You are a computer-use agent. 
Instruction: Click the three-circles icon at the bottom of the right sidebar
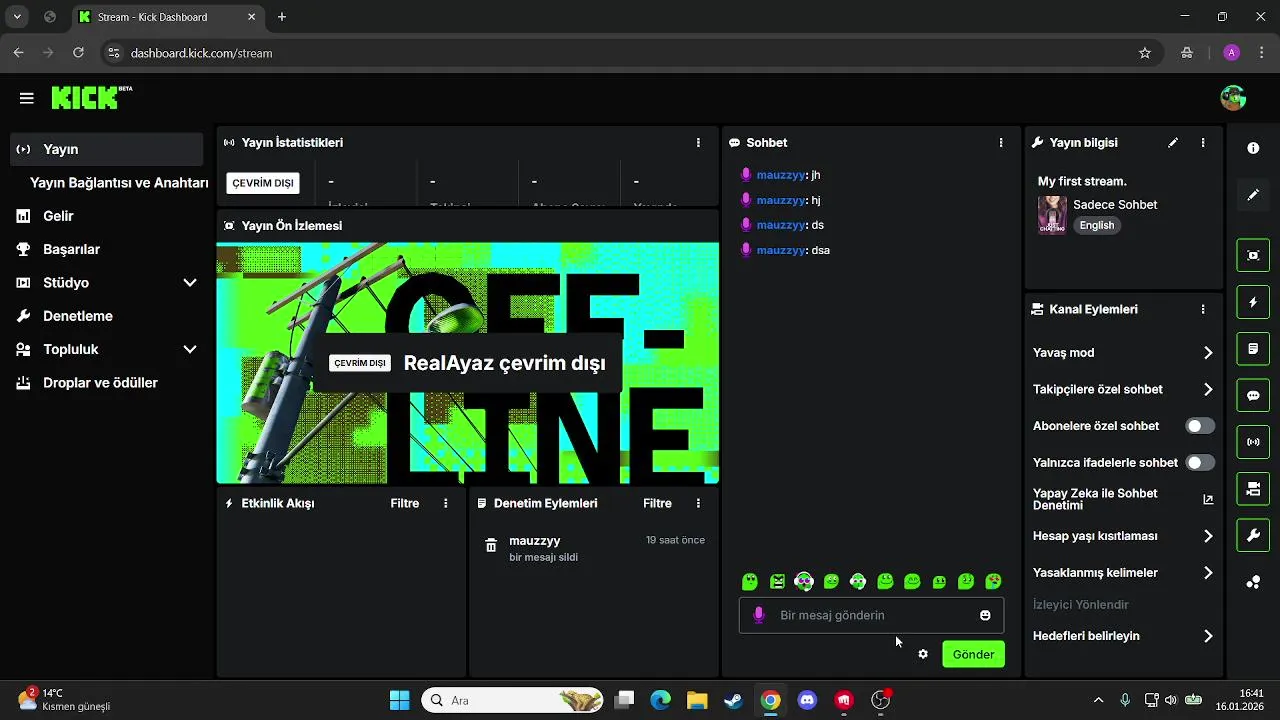(1253, 582)
